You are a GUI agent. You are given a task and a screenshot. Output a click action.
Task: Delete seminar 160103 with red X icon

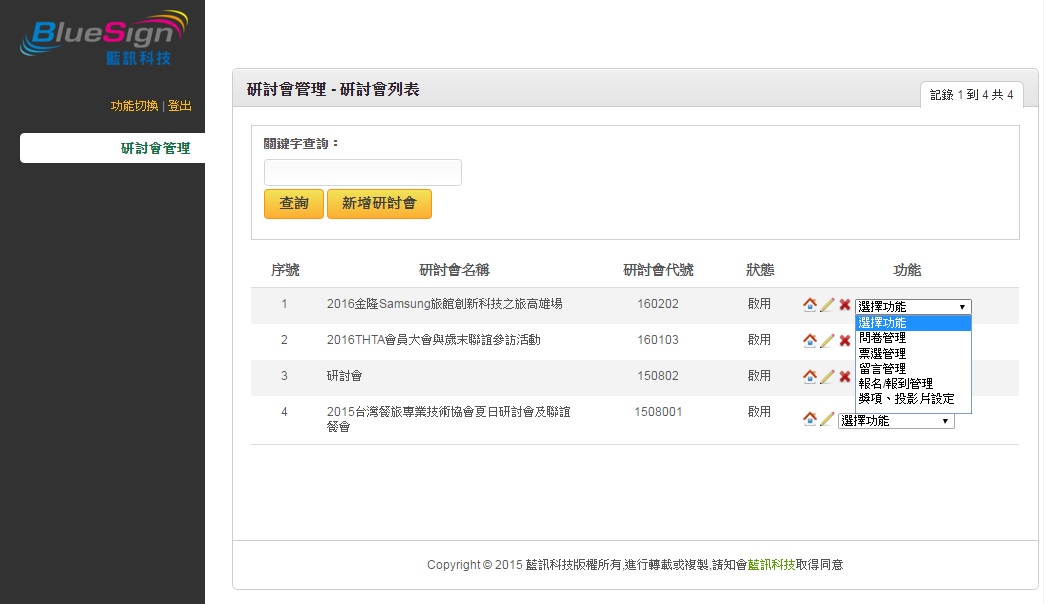point(845,341)
